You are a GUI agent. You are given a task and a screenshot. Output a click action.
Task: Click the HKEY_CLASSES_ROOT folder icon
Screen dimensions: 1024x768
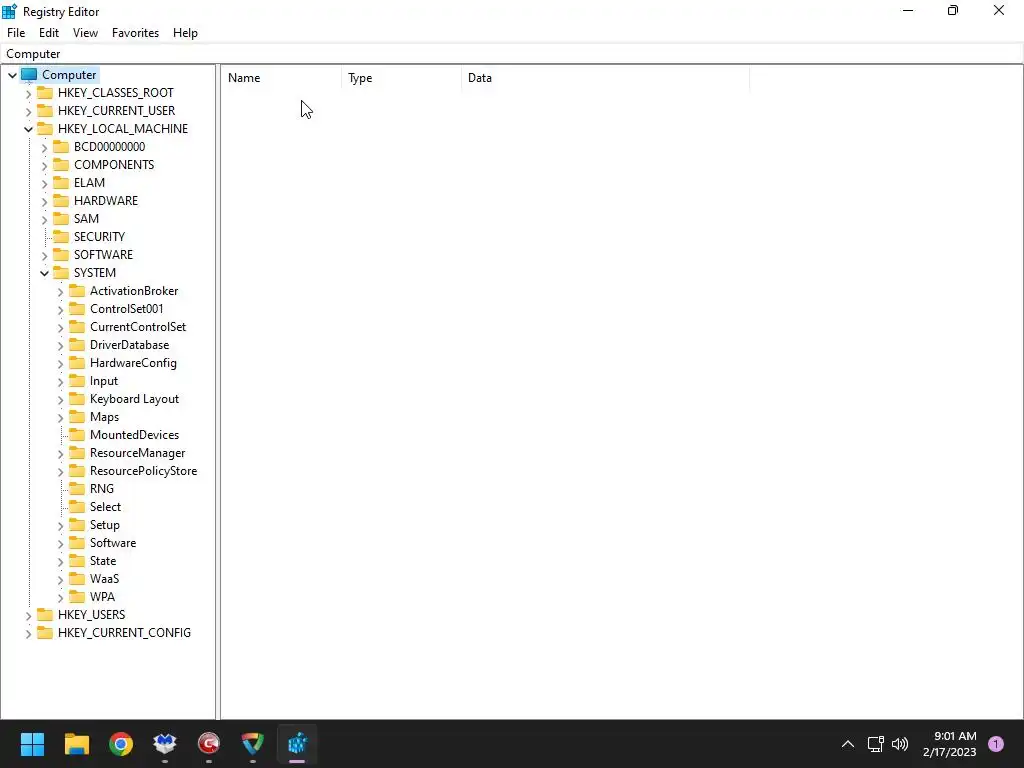coord(45,93)
